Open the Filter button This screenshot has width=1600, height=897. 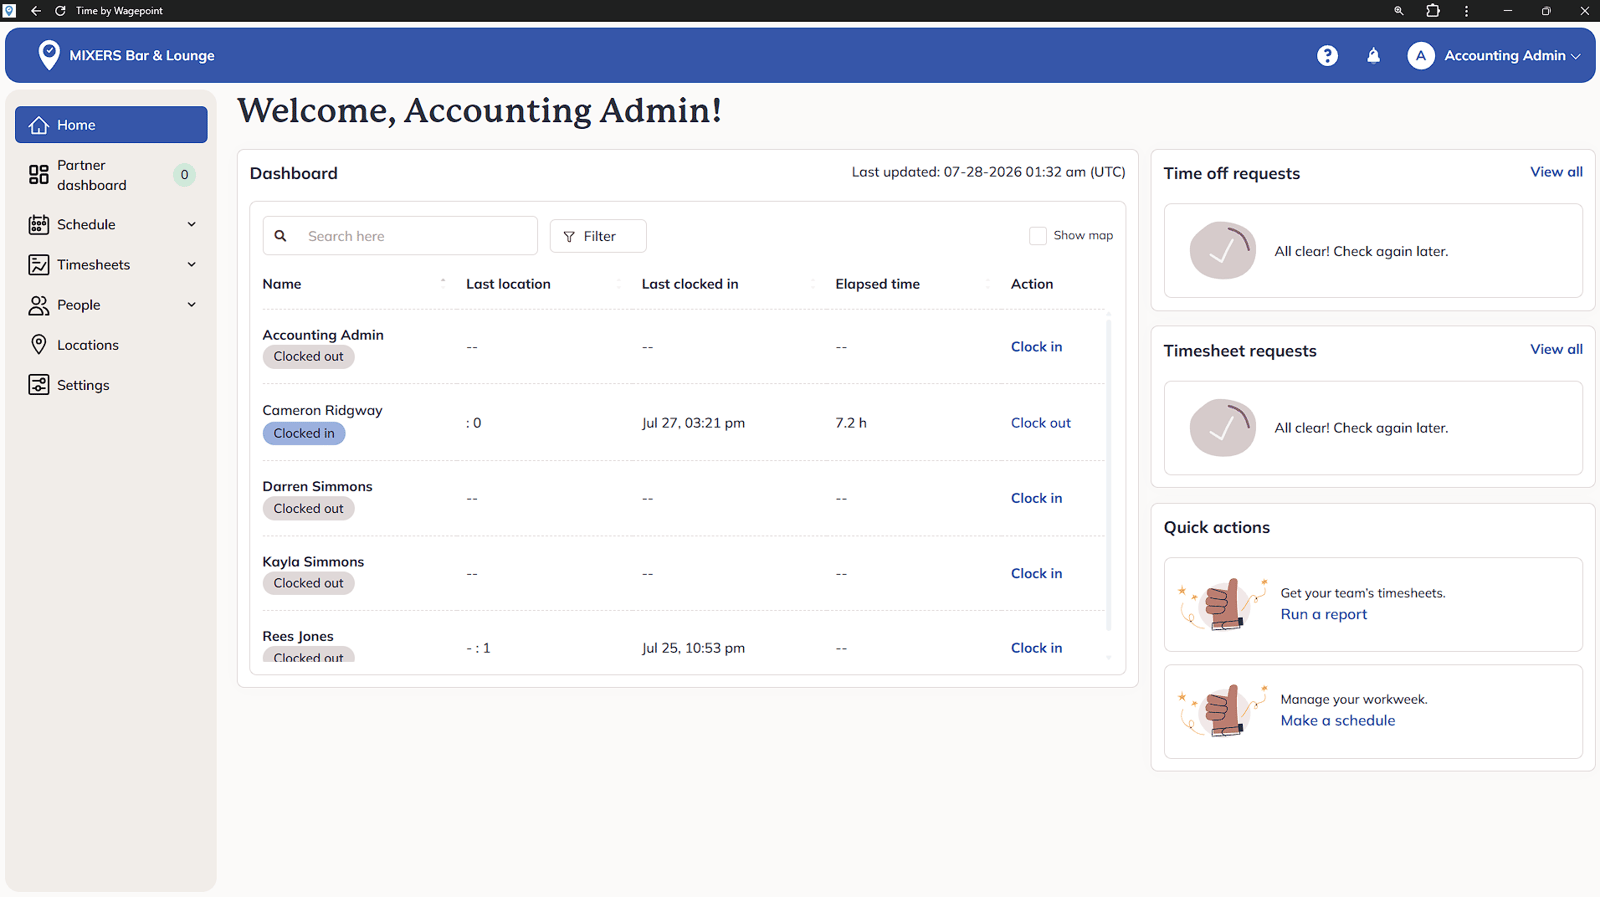[598, 236]
